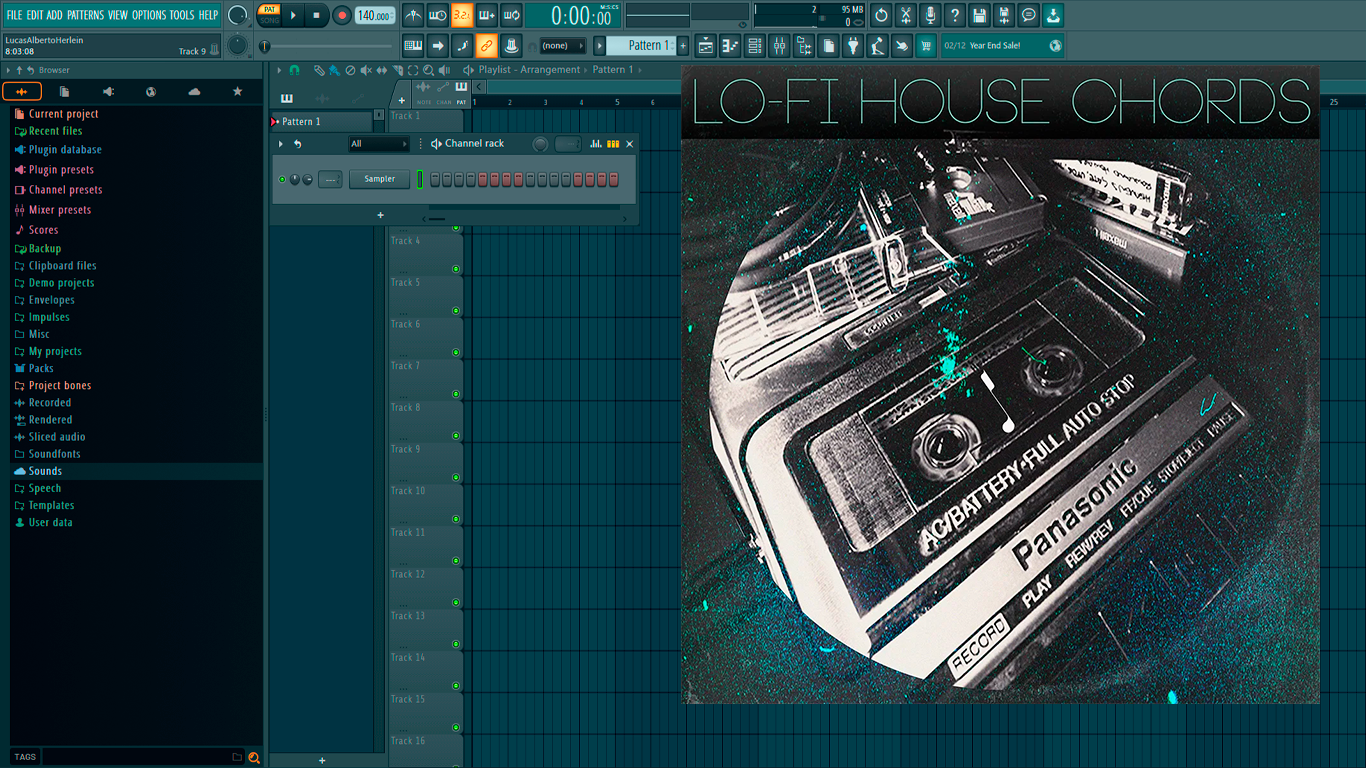Select the Playlist mute tool
Screen dimensions: 1366x768
point(366,70)
